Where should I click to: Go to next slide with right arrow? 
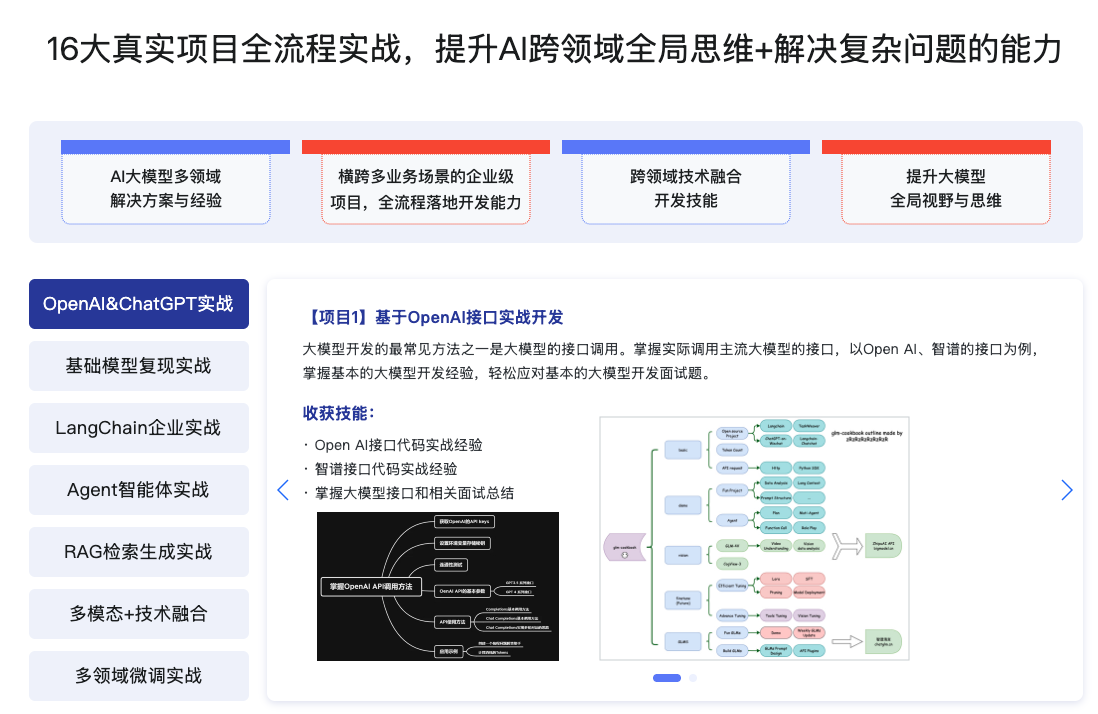[1066, 490]
